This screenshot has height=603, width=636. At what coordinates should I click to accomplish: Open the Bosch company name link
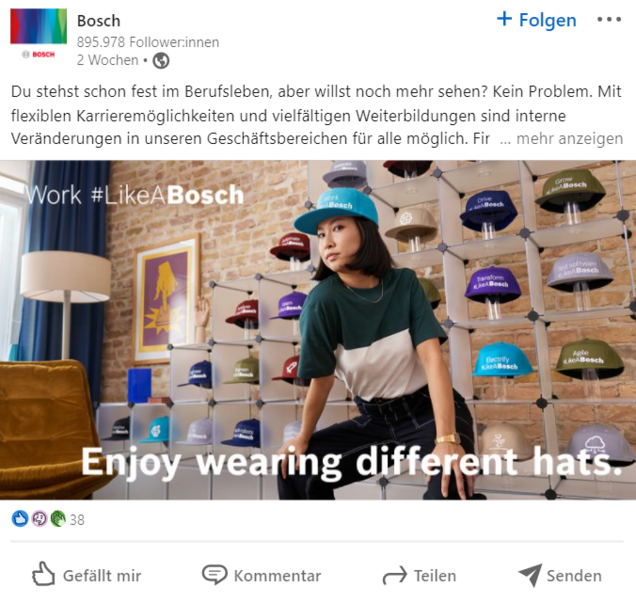click(x=99, y=21)
